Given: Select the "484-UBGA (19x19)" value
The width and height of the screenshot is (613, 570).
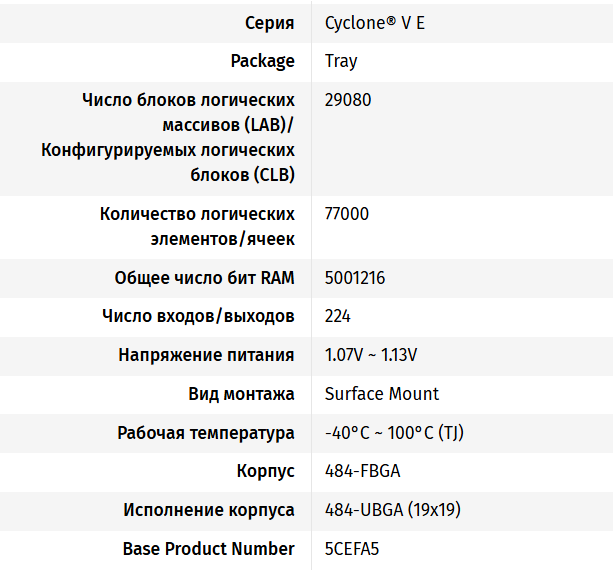Looking at the screenshot, I should (x=392, y=510).
